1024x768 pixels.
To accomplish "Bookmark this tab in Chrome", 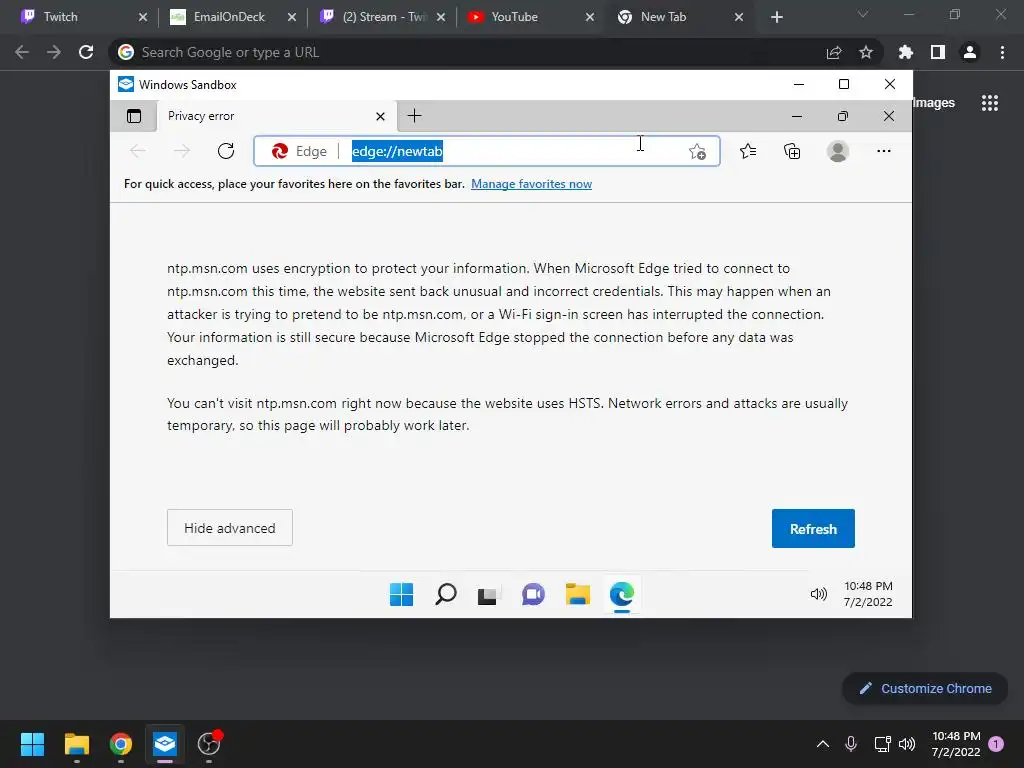I will [x=865, y=52].
